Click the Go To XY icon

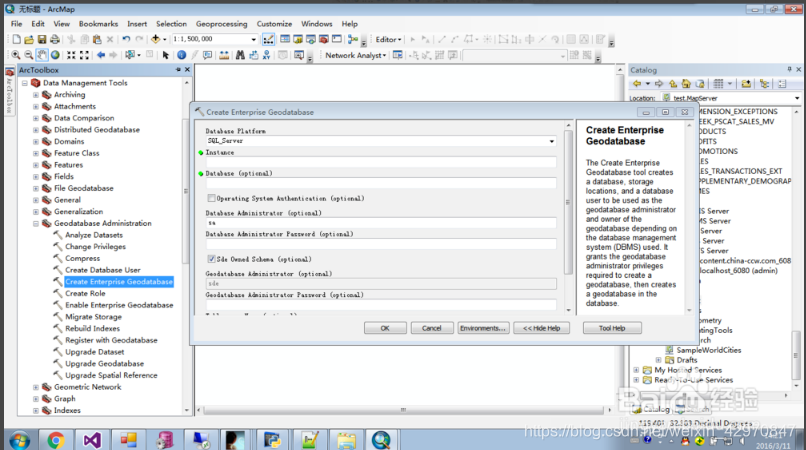pyautogui.click(x=266, y=55)
